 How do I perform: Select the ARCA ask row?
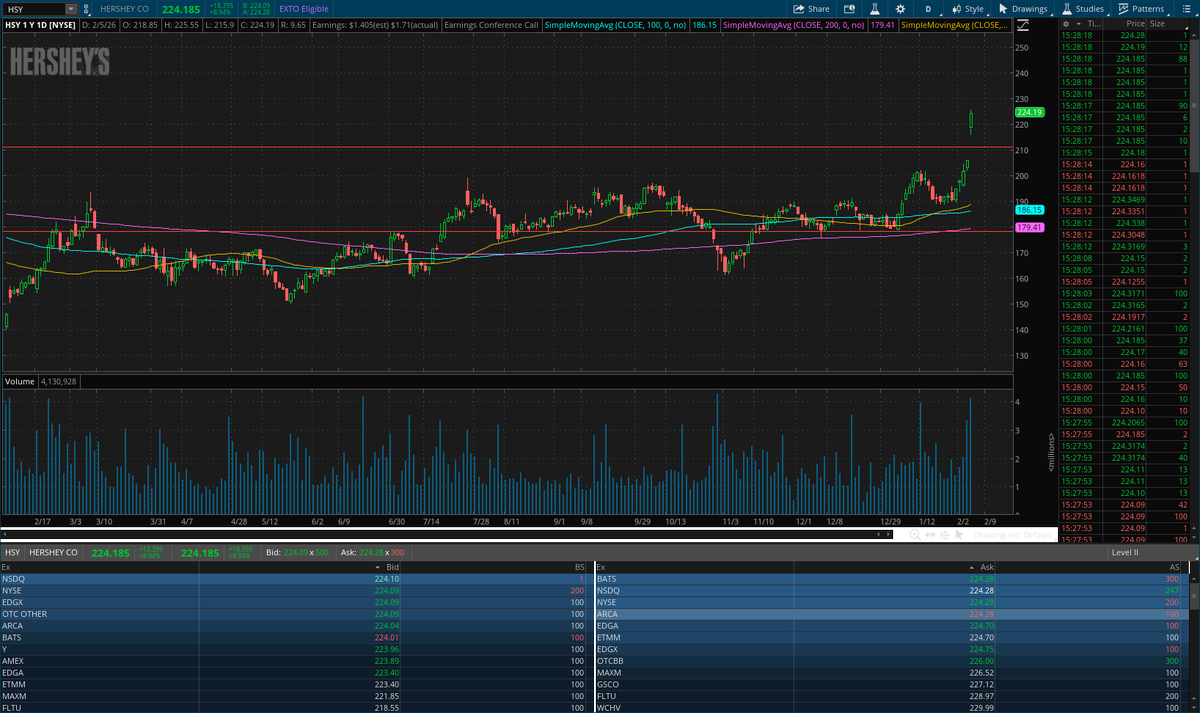tap(890, 613)
